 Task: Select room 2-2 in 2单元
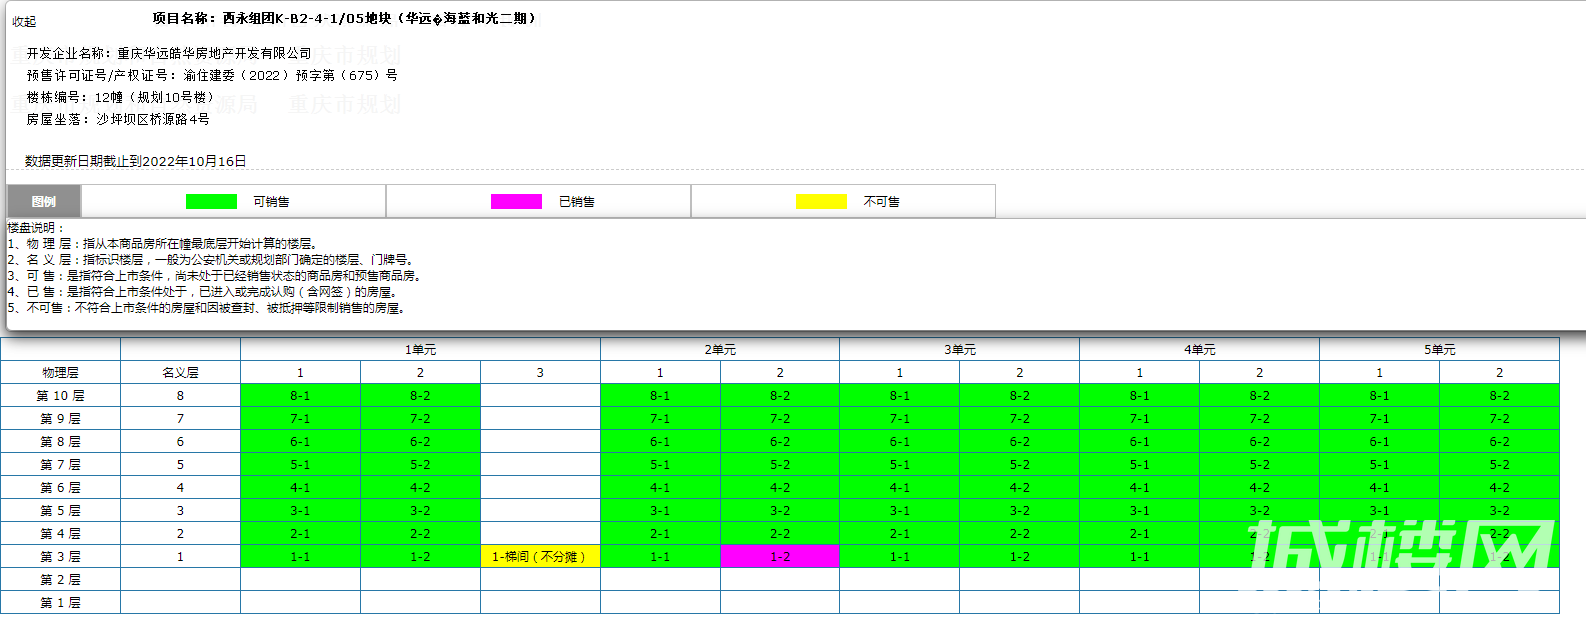pyautogui.click(x=780, y=534)
